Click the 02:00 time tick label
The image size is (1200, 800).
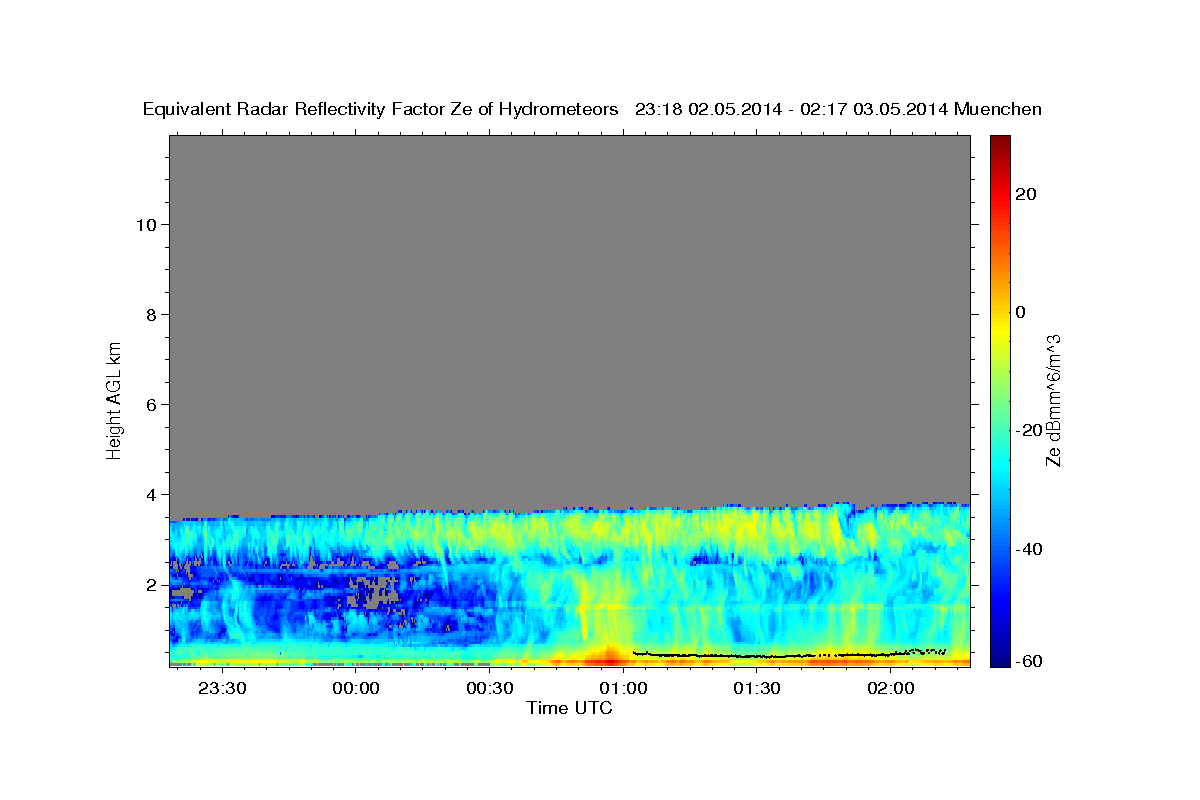coord(891,689)
